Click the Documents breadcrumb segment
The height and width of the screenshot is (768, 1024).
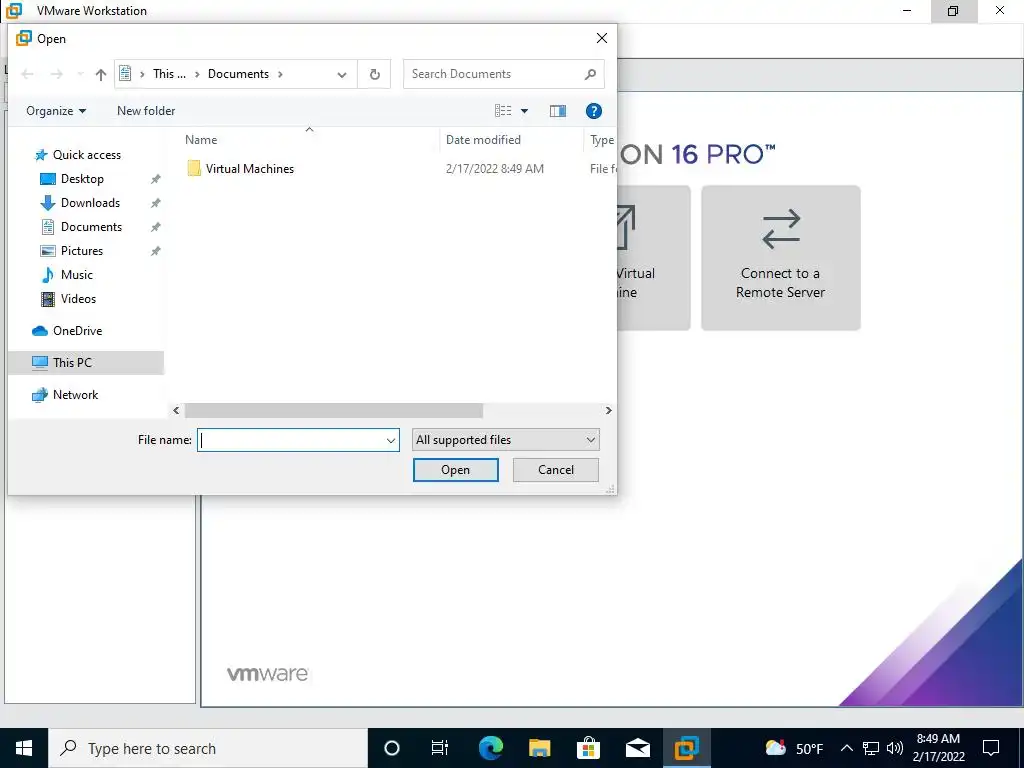(238, 74)
